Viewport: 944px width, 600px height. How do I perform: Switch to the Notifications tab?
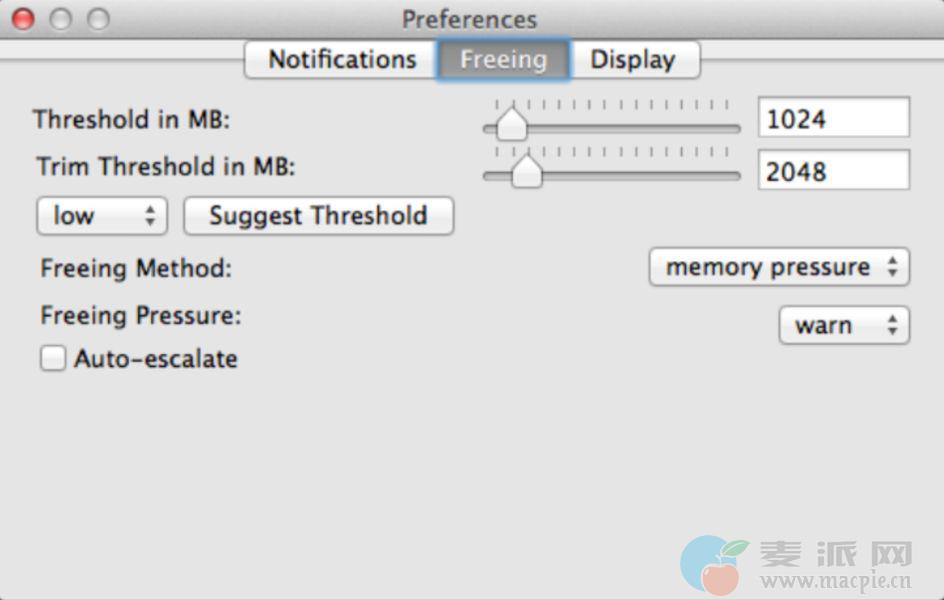(341, 60)
